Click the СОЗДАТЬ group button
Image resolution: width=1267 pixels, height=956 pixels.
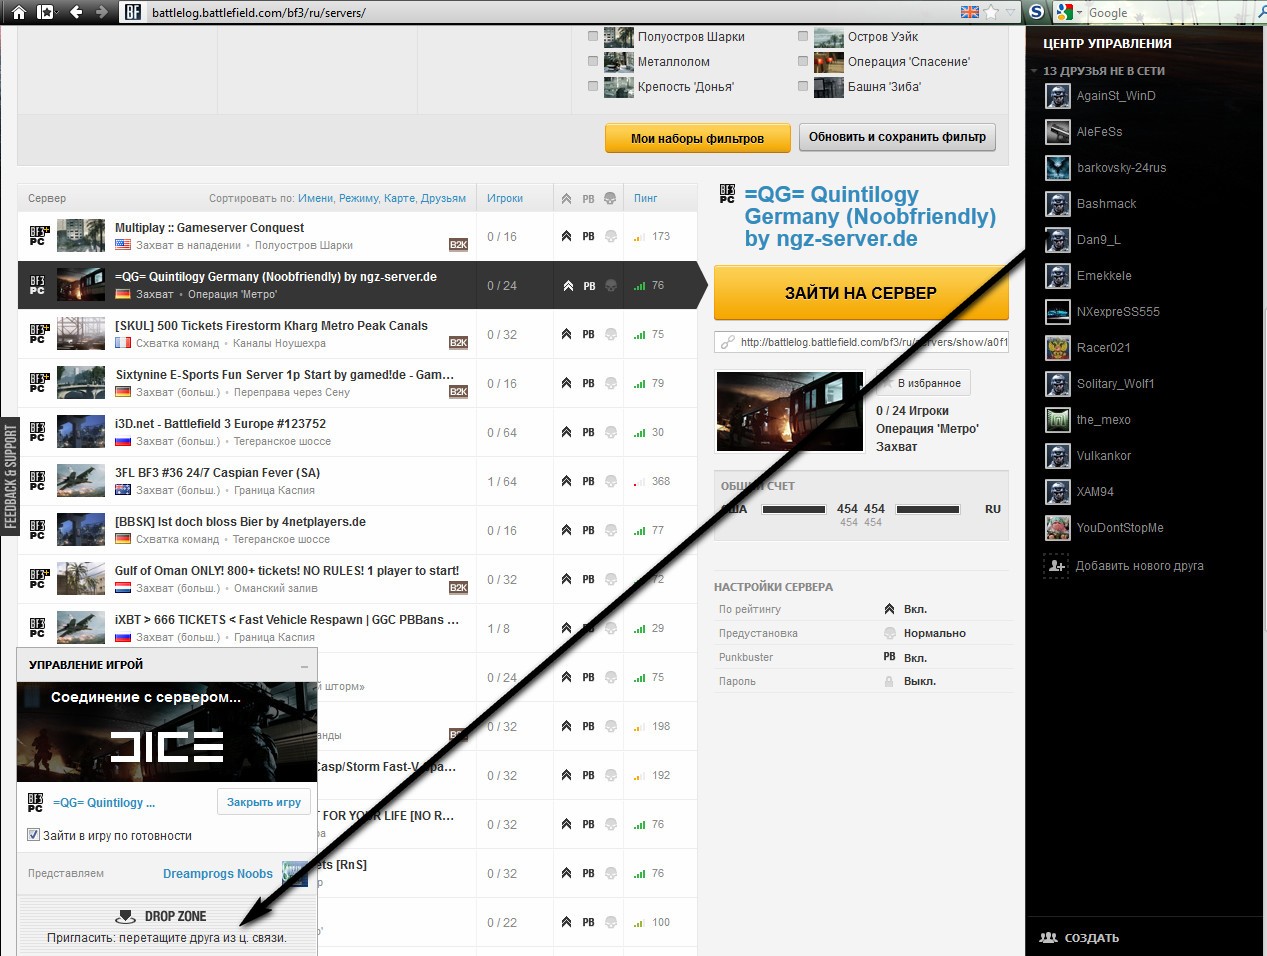coord(1080,938)
